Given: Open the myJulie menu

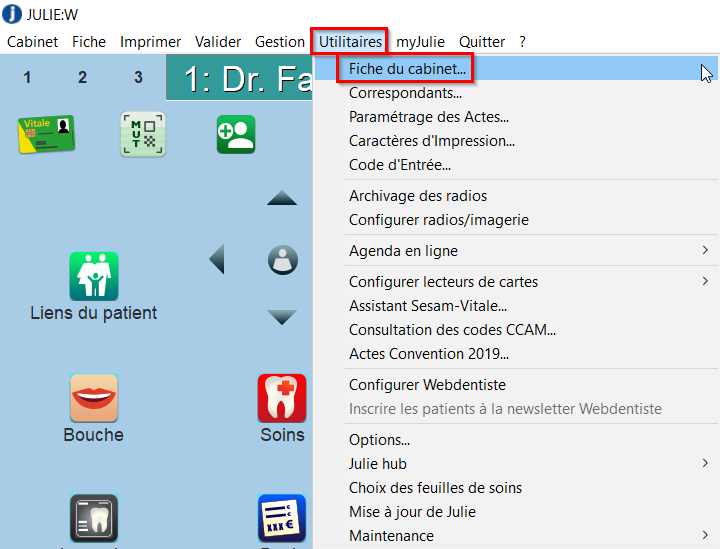Looking at the screenshot, I should tap(421, 42).
